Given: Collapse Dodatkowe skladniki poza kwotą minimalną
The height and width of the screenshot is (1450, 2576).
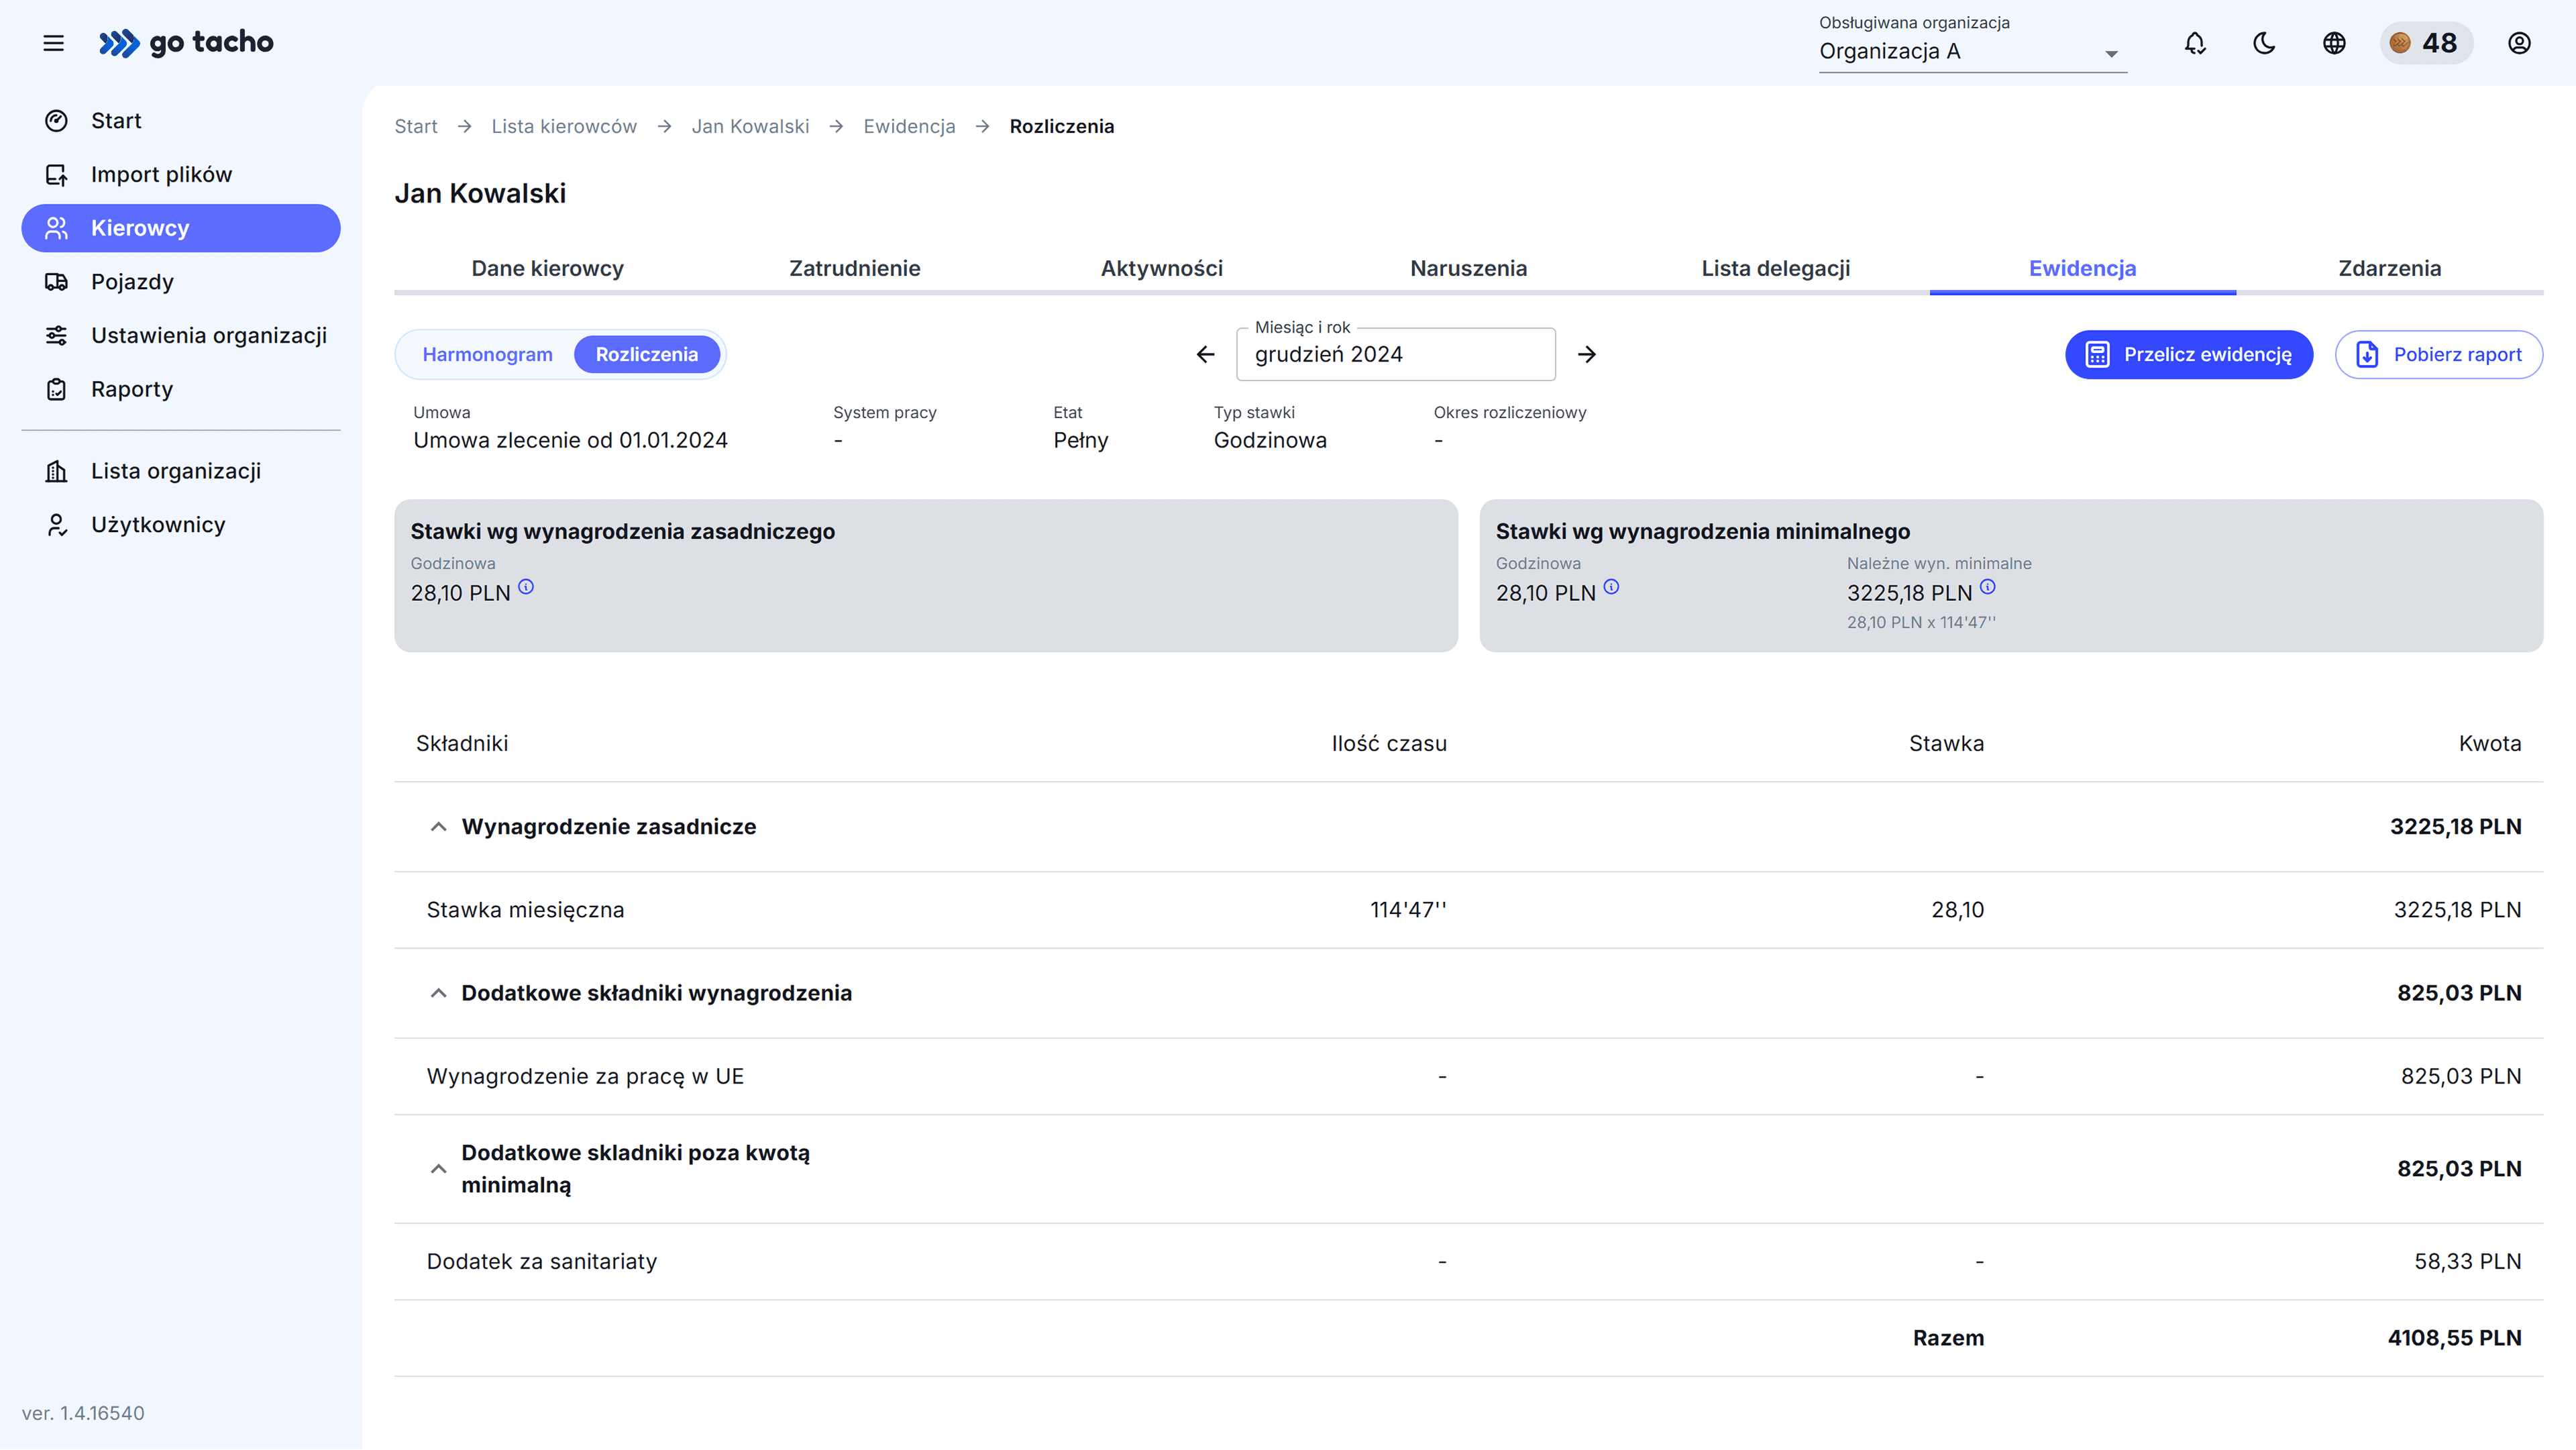Looking at the screenshot, I should [438, 1169].
